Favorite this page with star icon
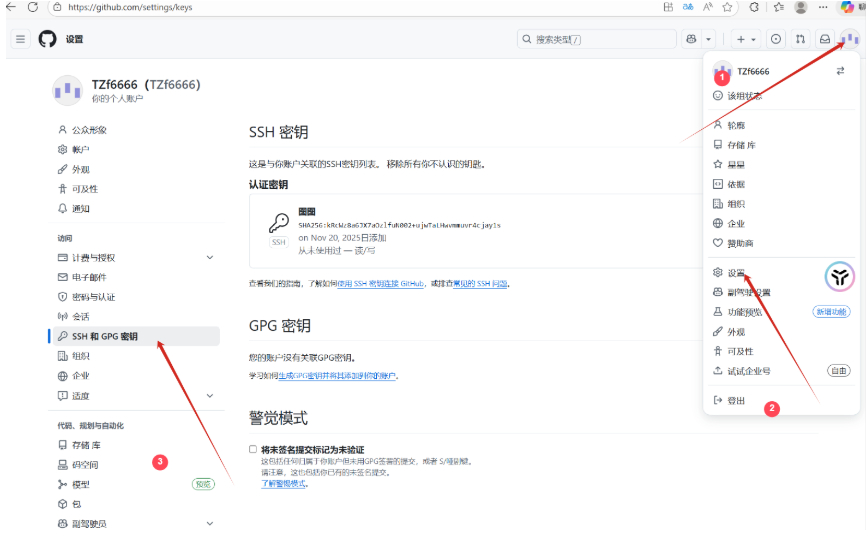The height and width of the screenshot is (545, 868). (727, 7)
